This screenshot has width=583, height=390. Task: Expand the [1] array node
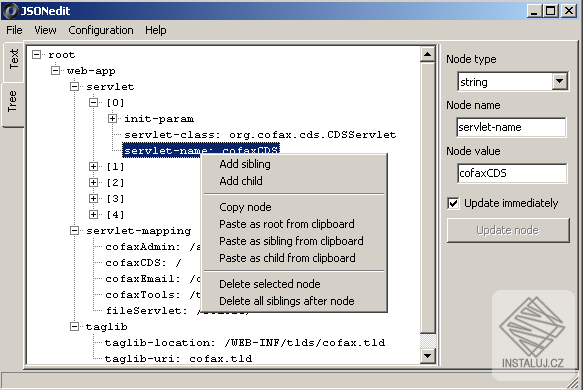click(93, 167)
